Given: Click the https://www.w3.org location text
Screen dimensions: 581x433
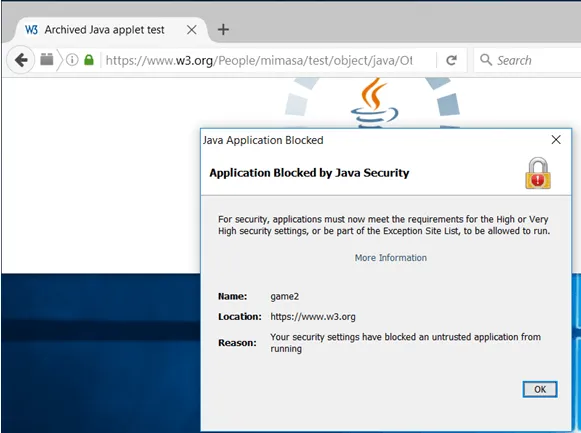Looking at the screenshot, I should click(313, 317).
